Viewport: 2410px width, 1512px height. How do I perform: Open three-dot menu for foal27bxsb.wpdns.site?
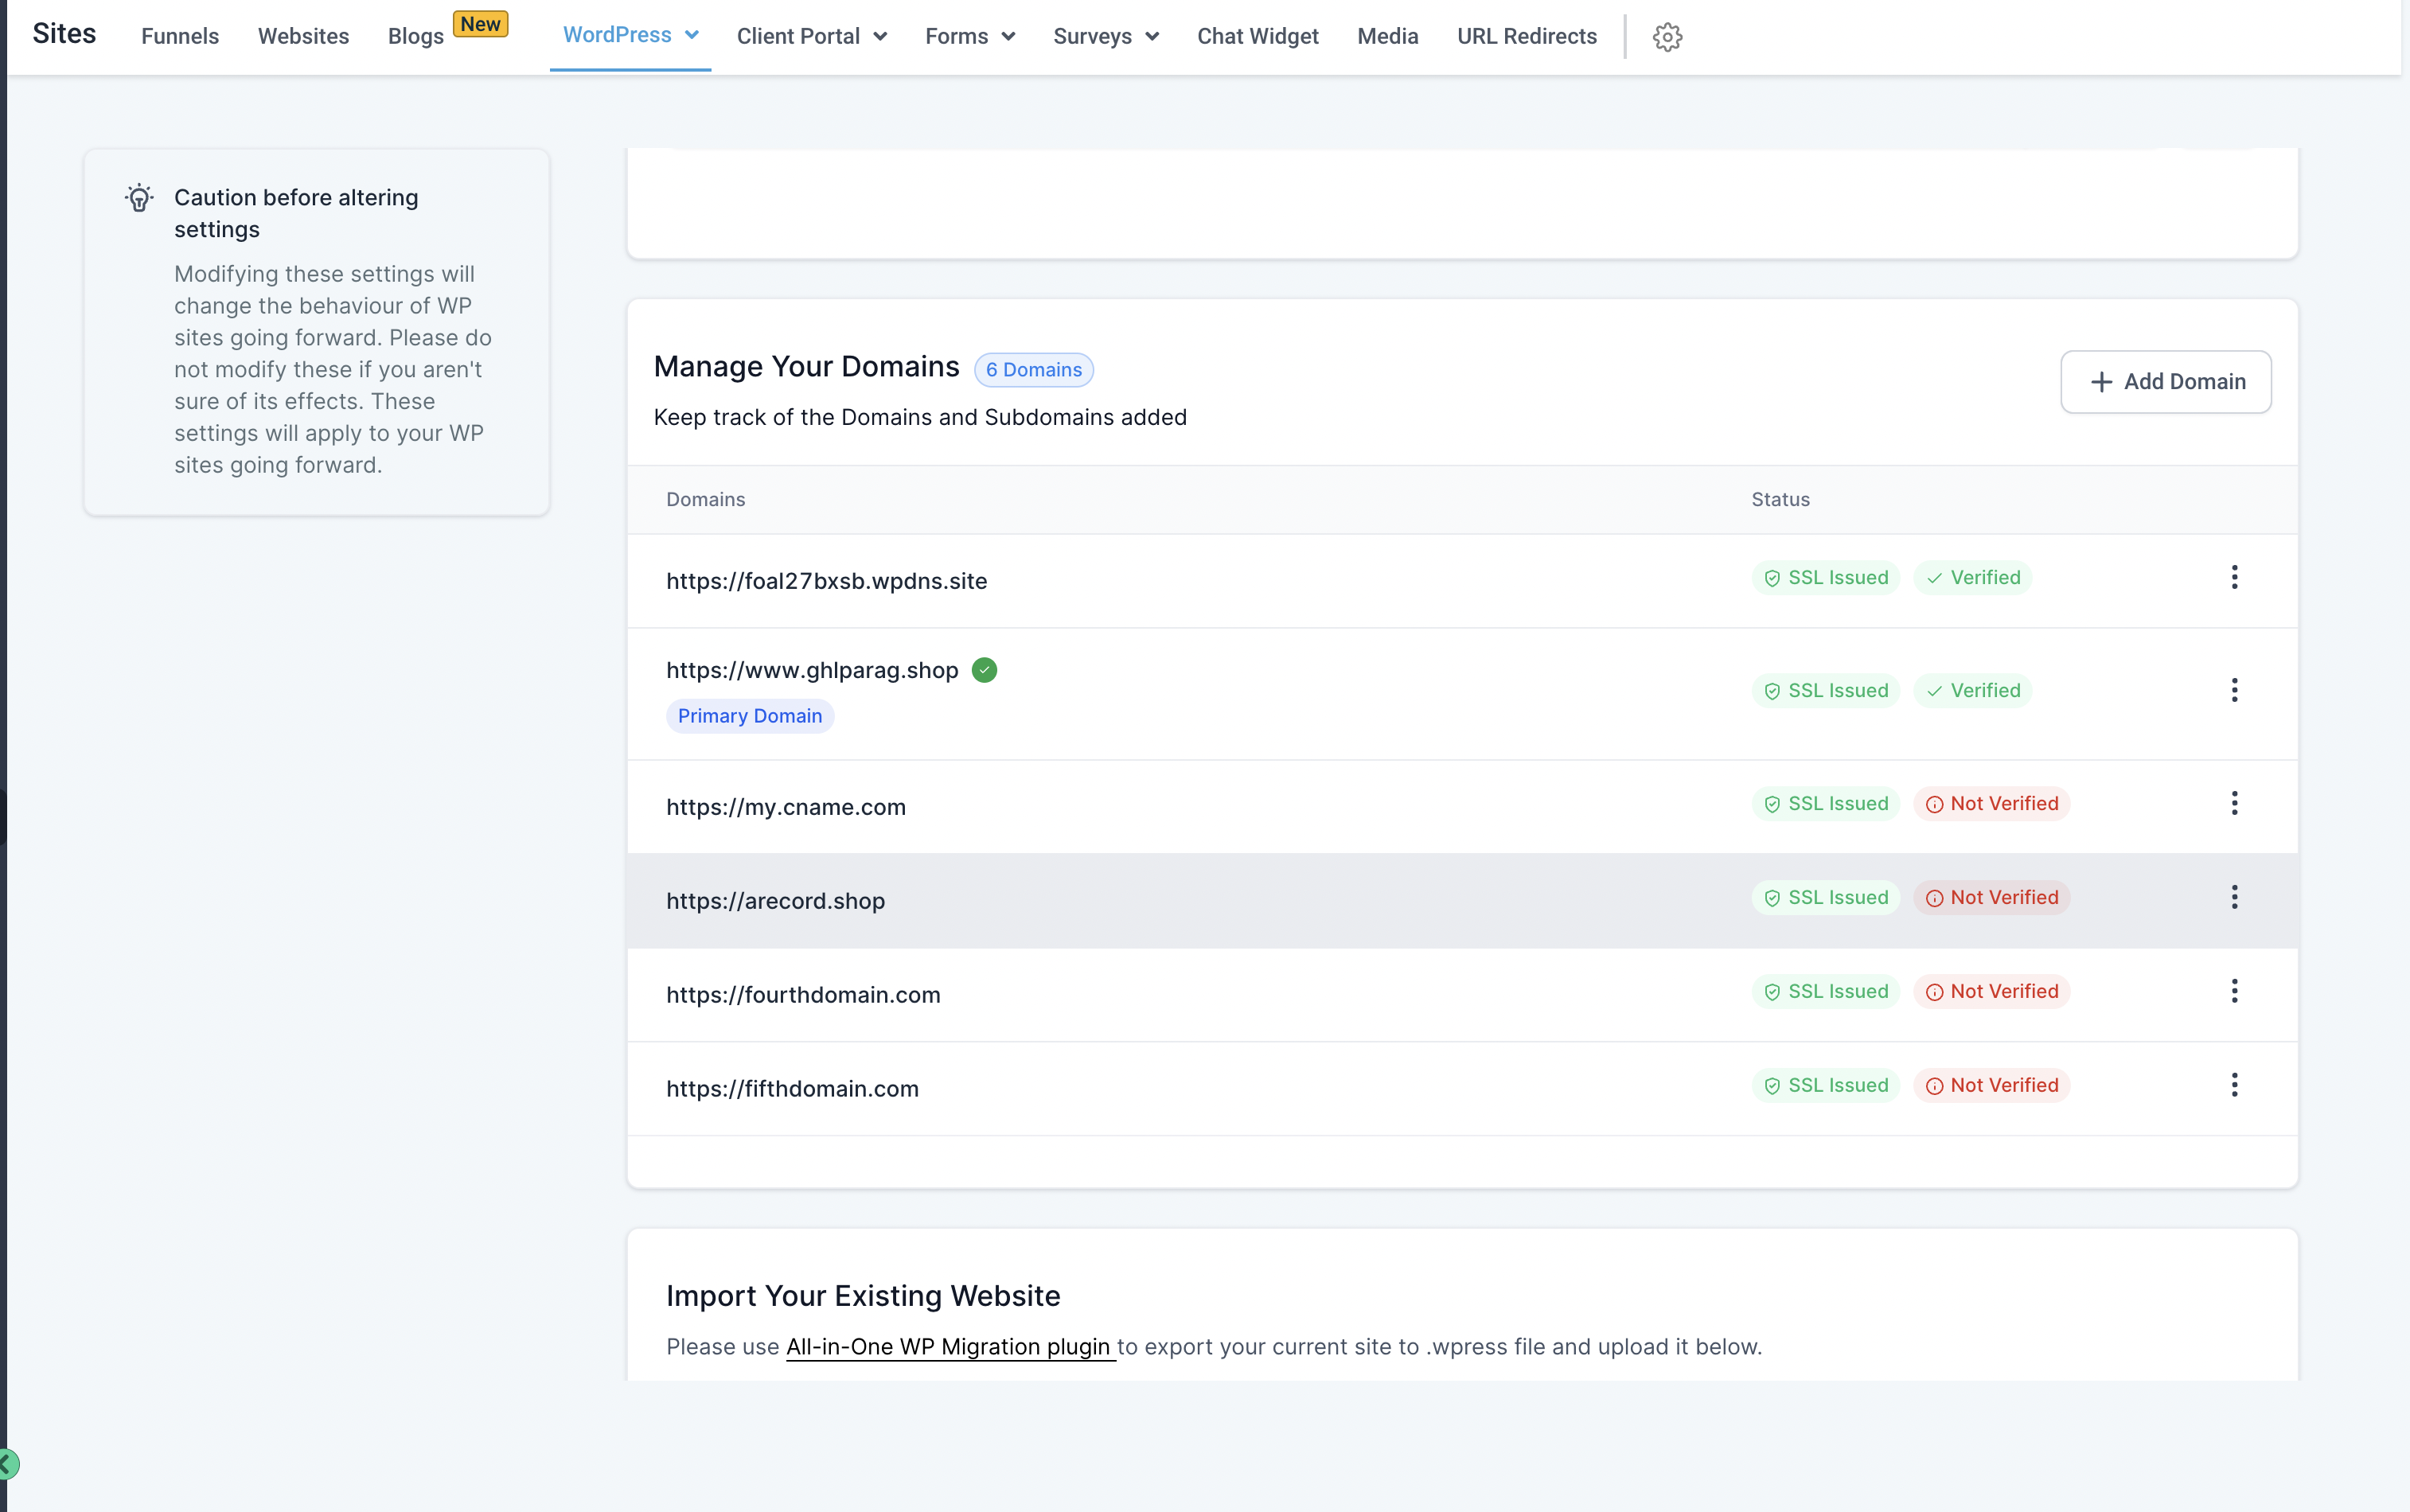(2234, 577)
